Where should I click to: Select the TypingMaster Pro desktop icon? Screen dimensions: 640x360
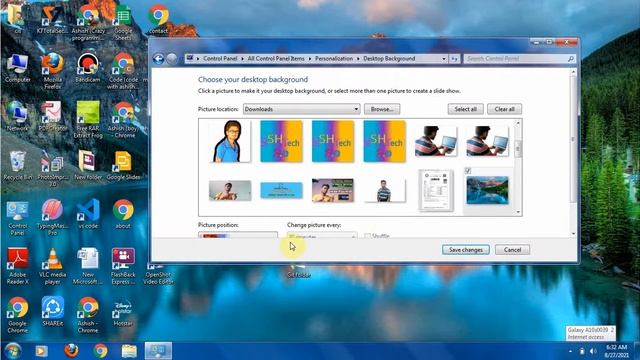tap(52, 217)
